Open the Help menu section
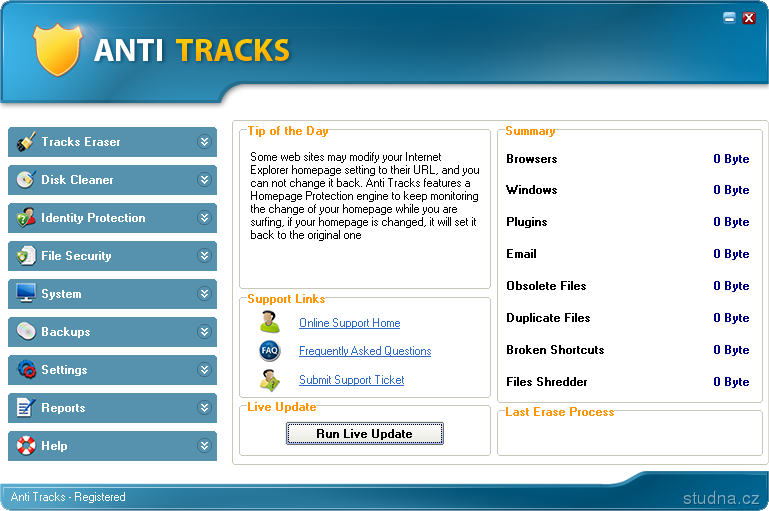 [x=112, y=445]
